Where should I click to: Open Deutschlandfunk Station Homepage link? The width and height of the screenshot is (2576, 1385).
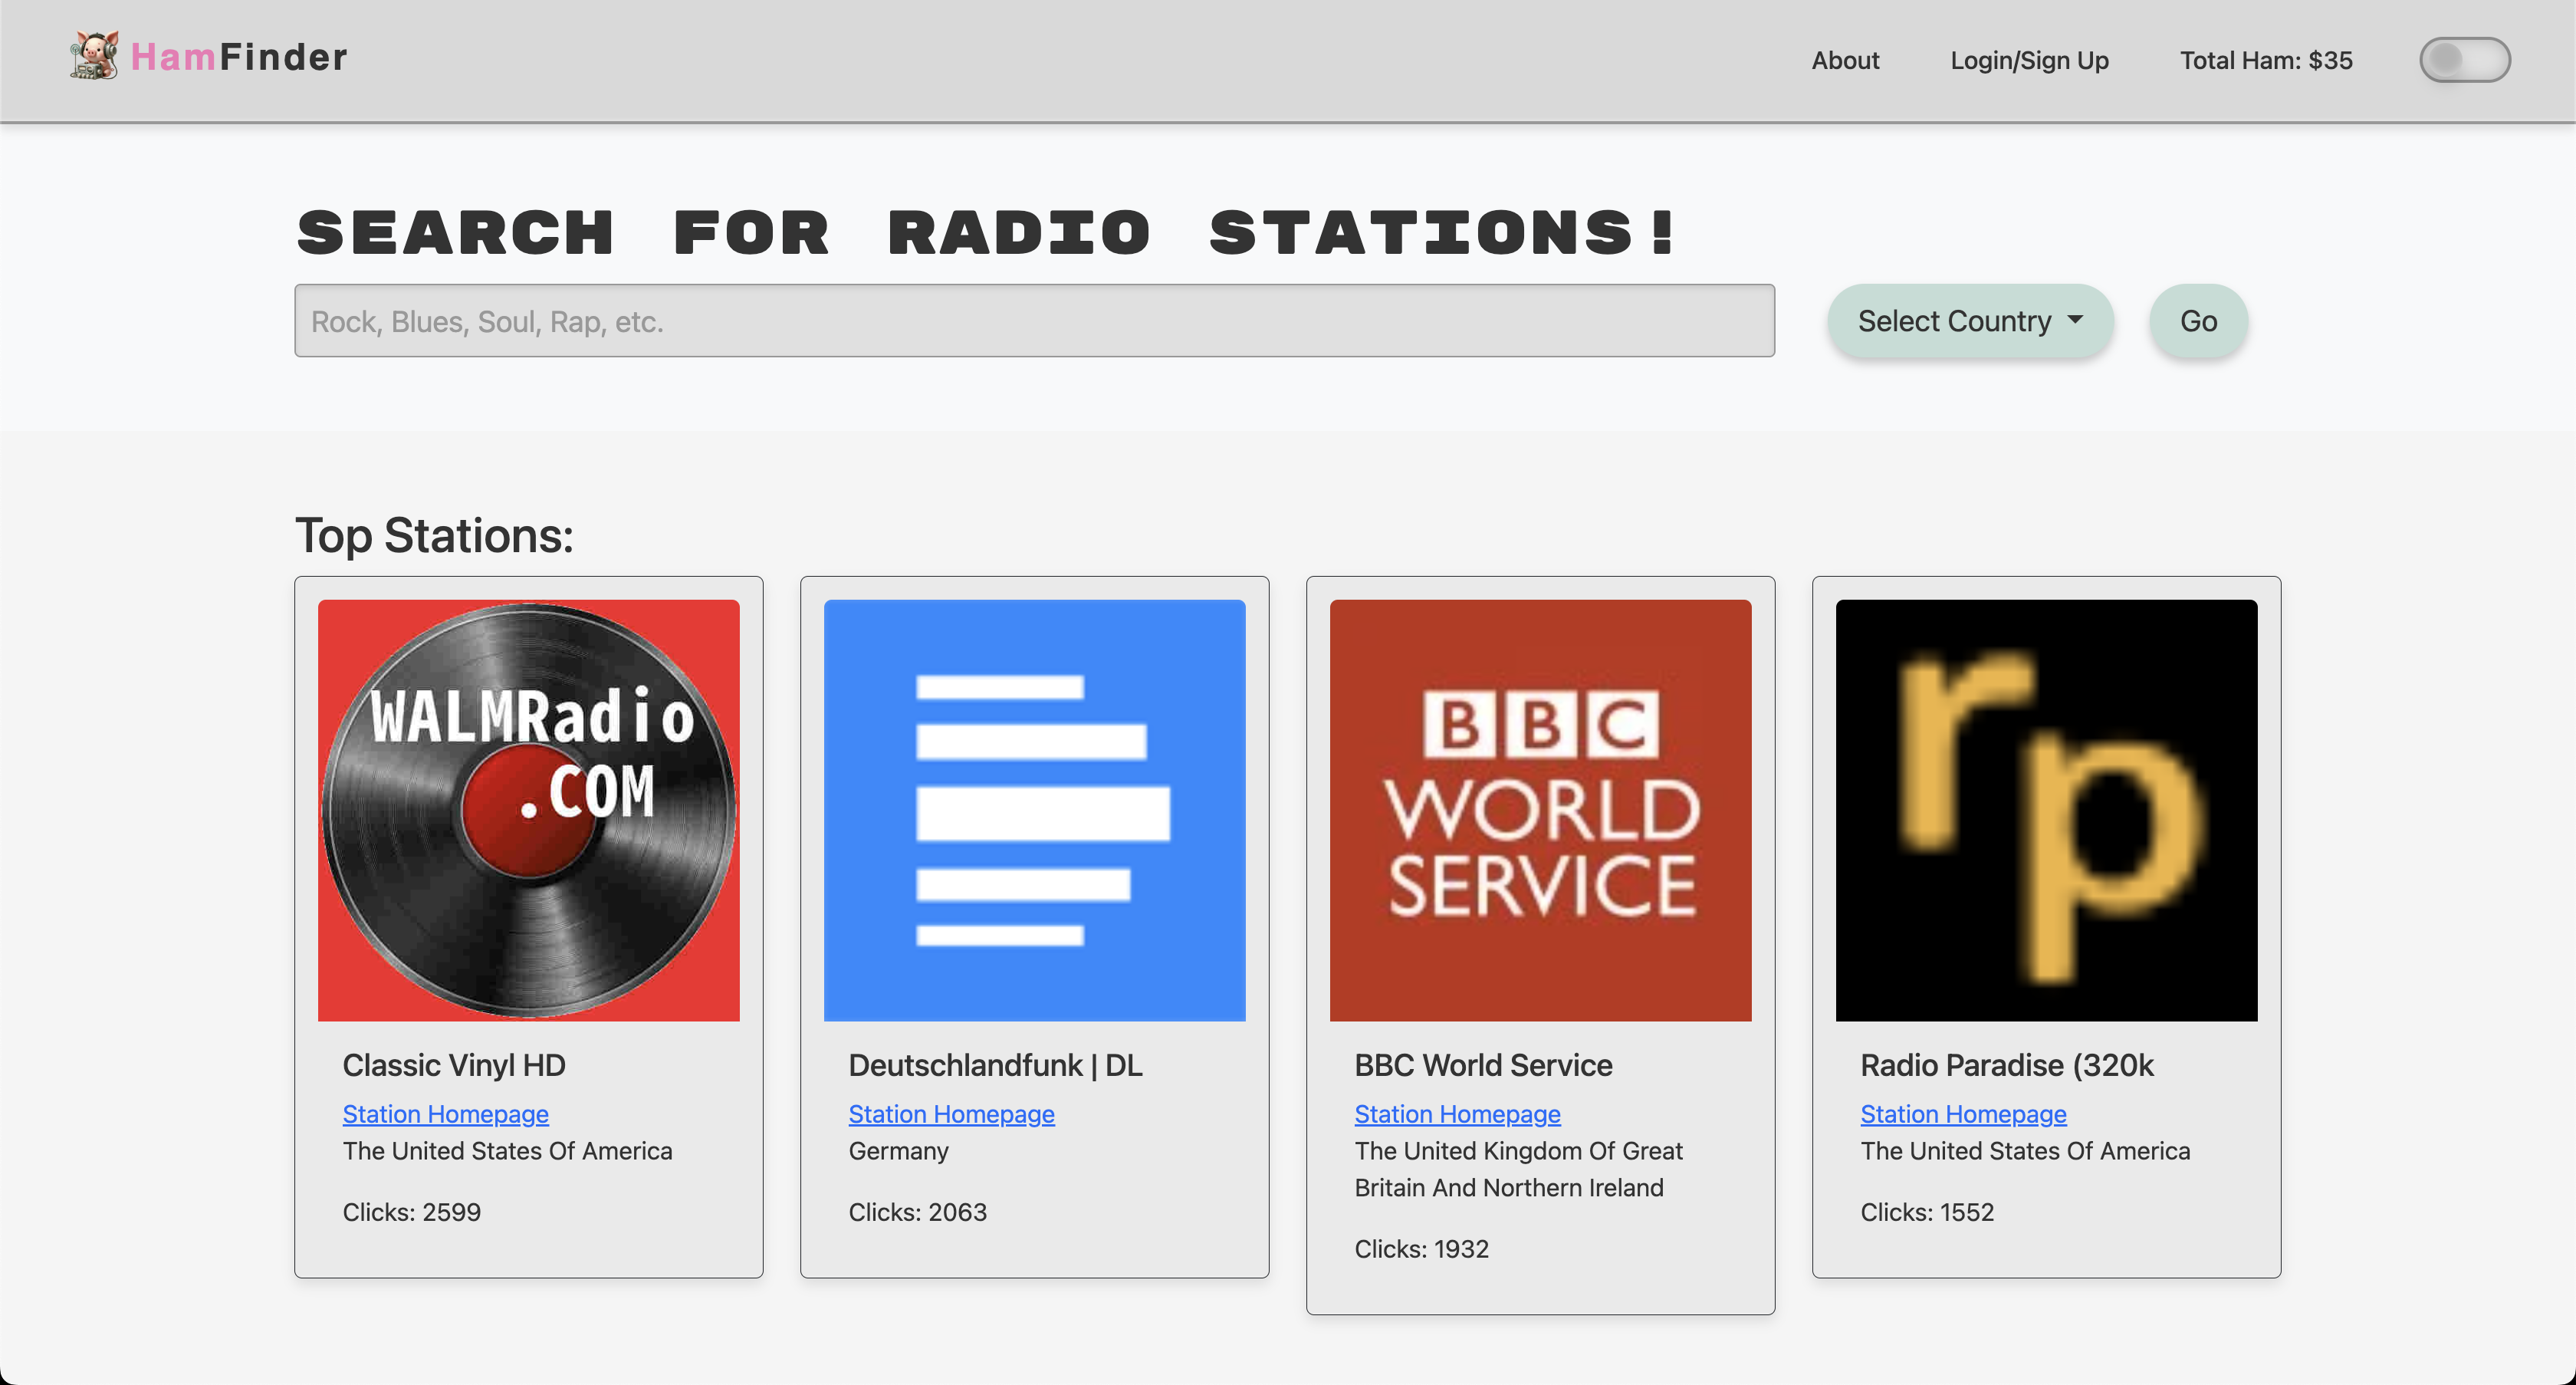pyautogui.click(x=951, y=1114)
